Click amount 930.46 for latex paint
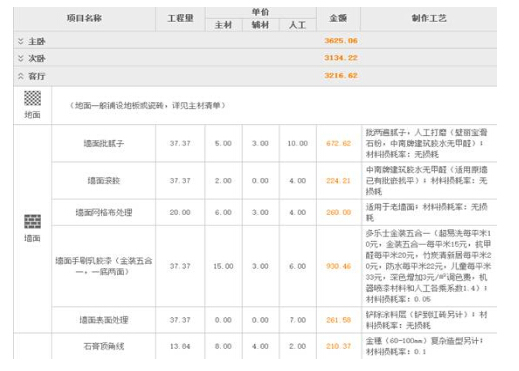The height and width of the screenshot is (371, 519). click(x=338, y=266)
